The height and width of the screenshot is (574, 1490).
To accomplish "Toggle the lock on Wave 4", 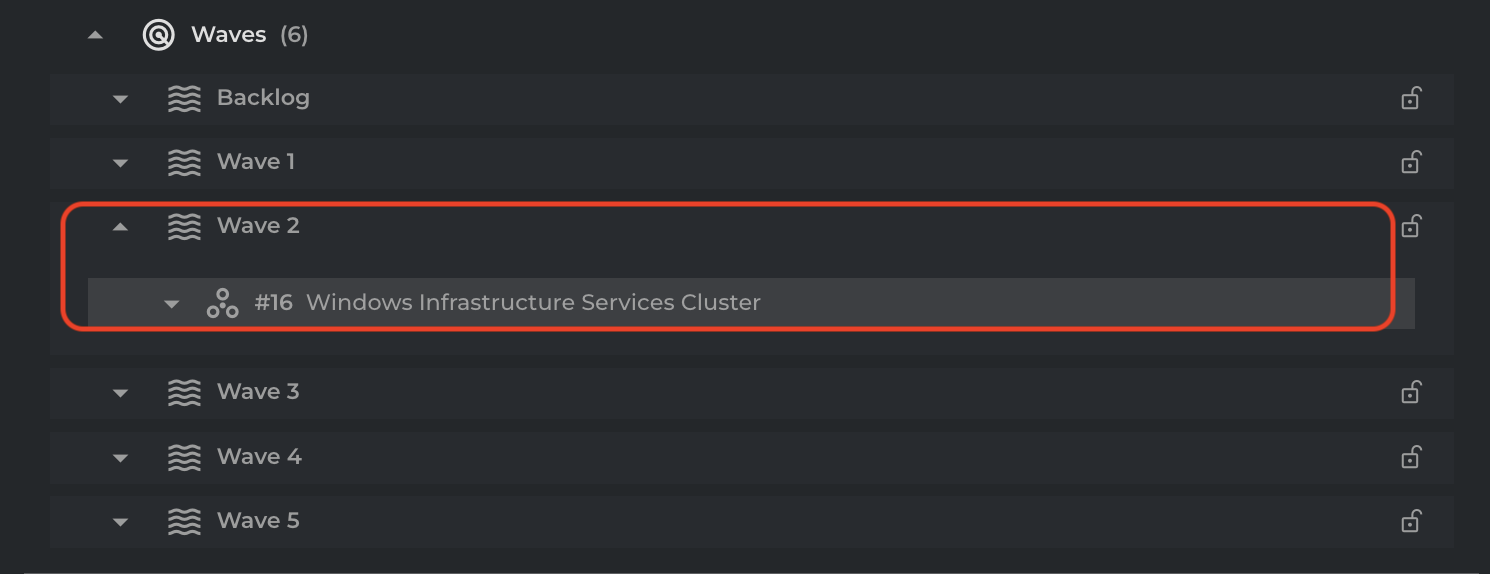I will pyautogui.click(x=1410, y=457).
